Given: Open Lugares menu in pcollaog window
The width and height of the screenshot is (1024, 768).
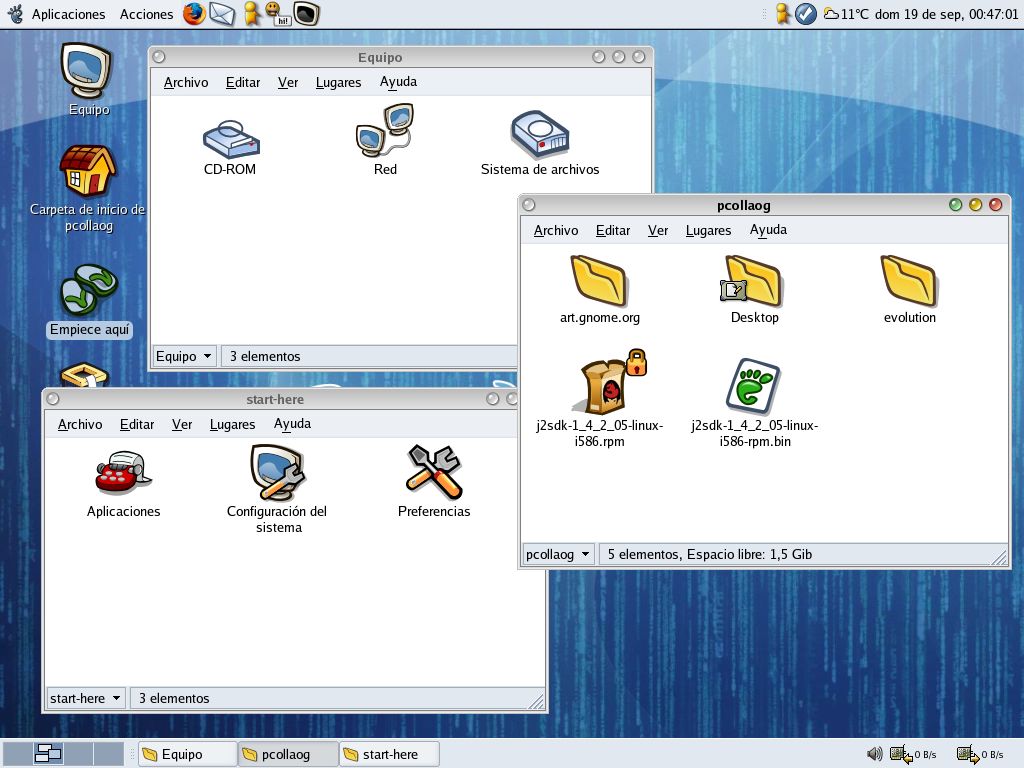Looking at the screenshot, I should [708, 230].
